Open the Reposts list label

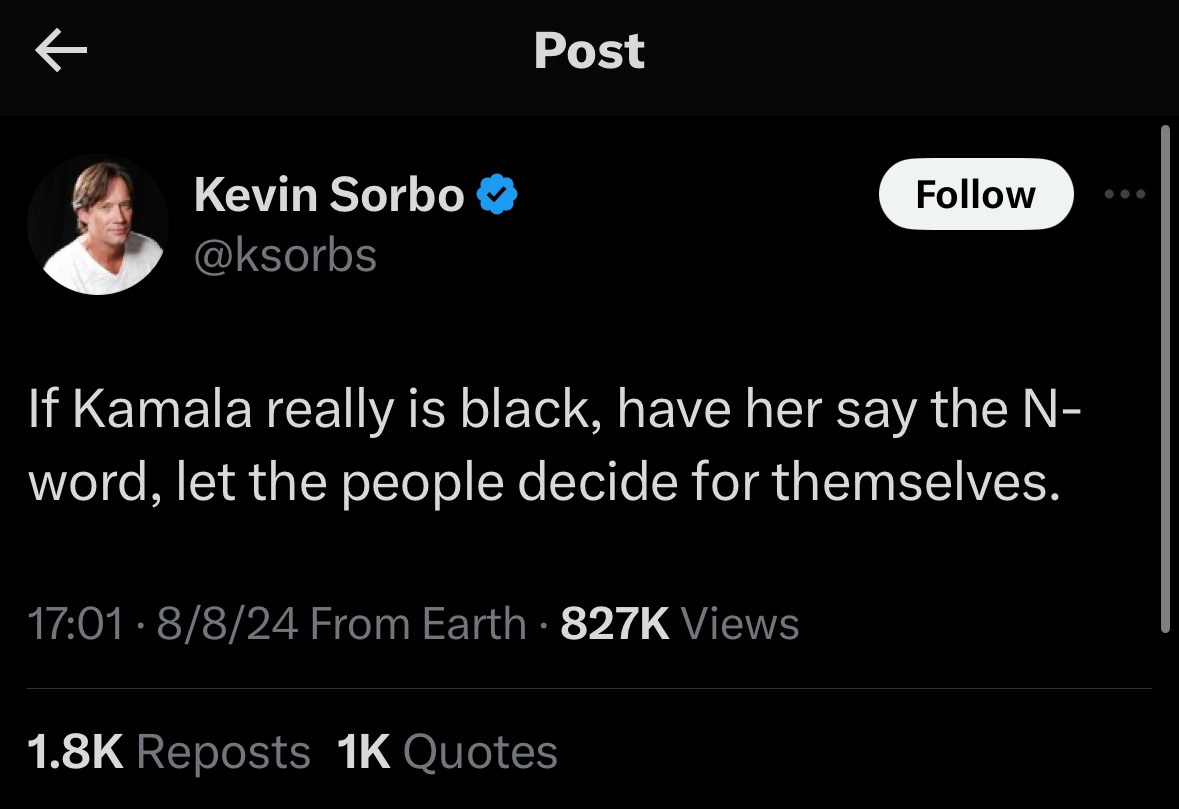point(223,752)
